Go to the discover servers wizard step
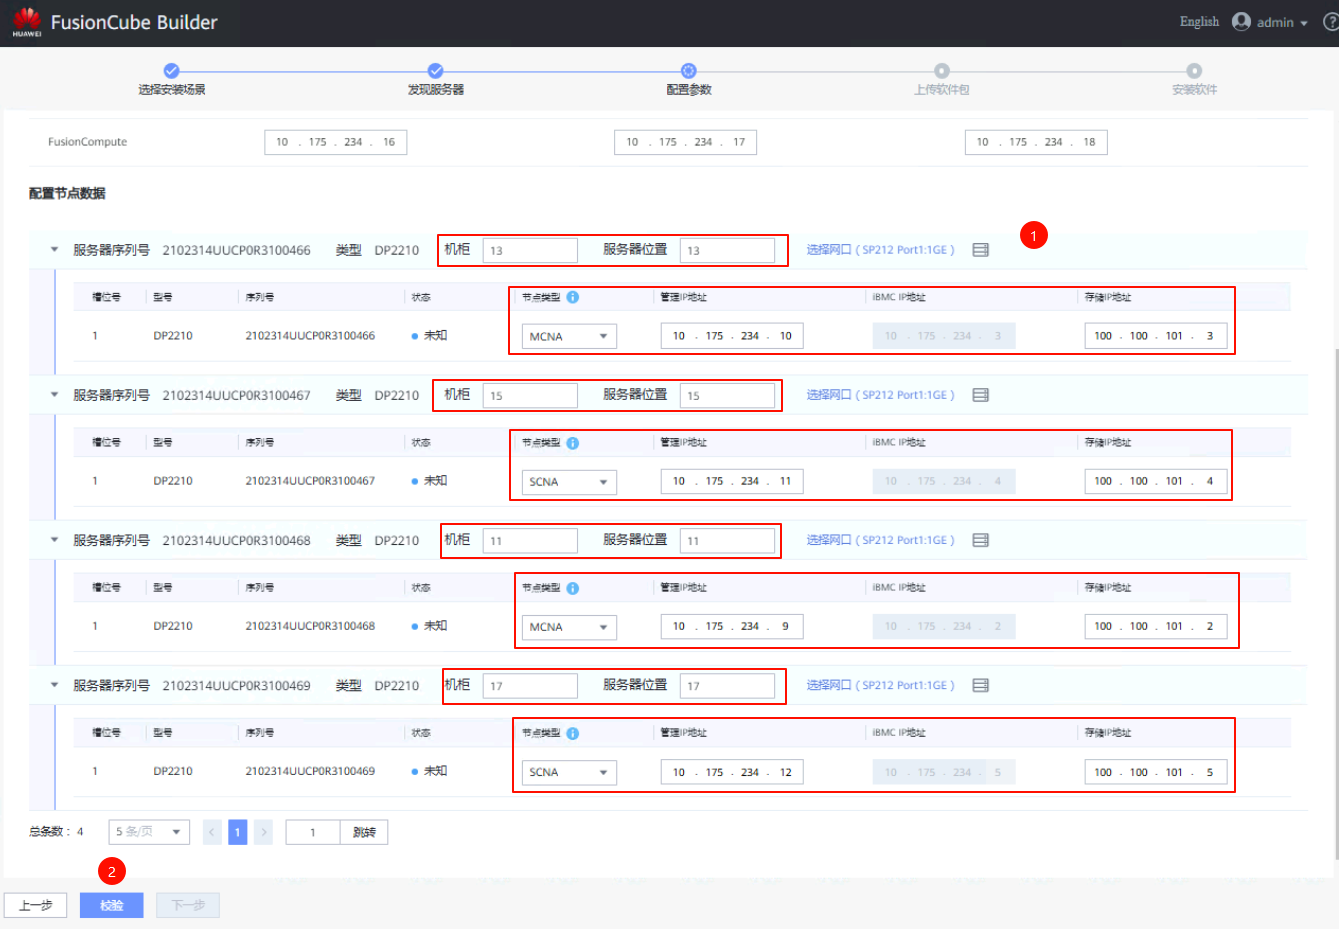This screenshot has height=929, width=1339. [x=435, y=71]
